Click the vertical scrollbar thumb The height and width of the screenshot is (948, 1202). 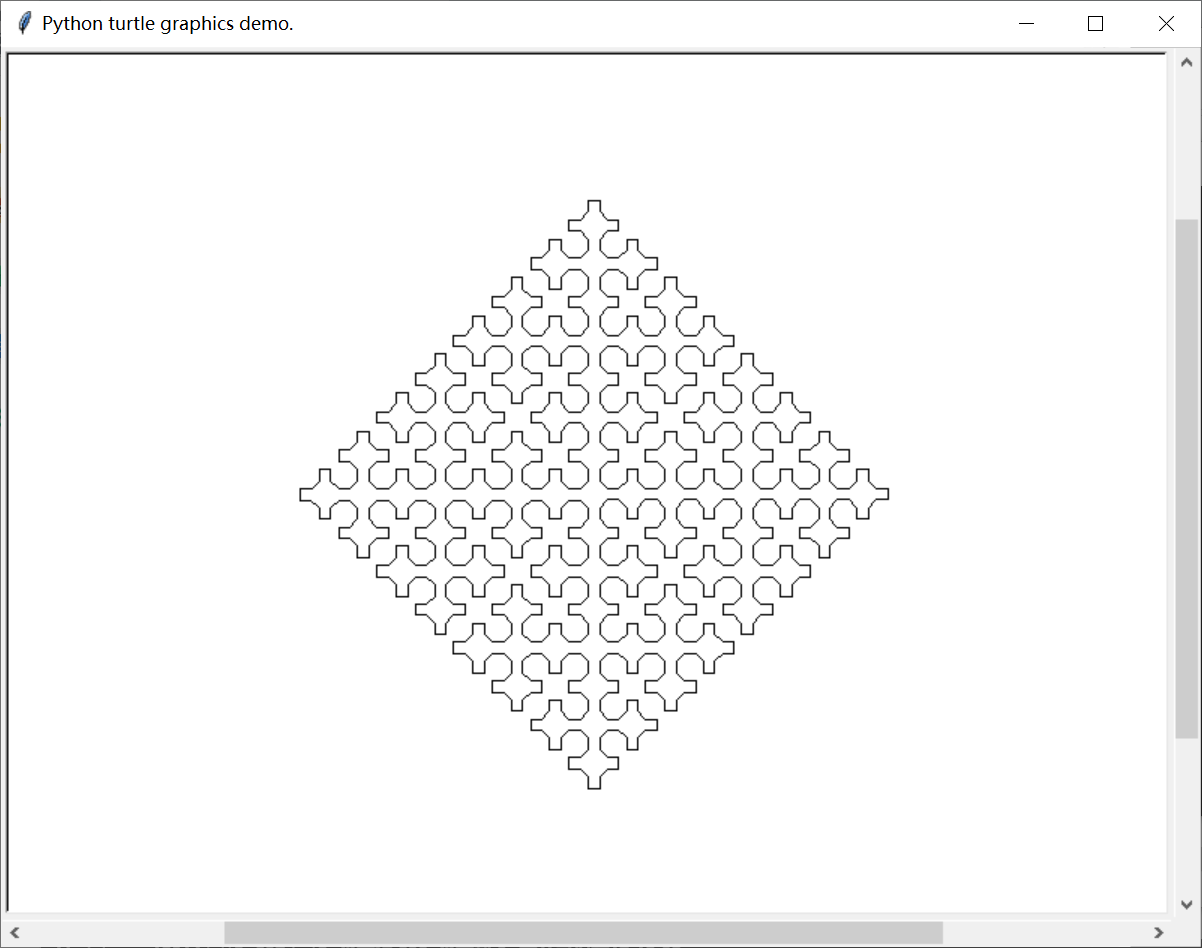click(x=1186, y=479)
